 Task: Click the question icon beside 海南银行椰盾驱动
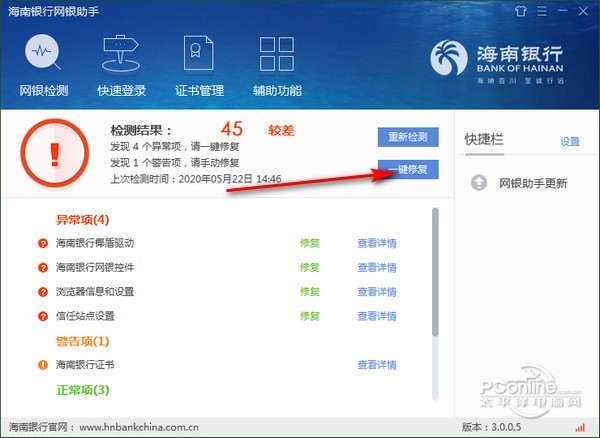point(43,243)
